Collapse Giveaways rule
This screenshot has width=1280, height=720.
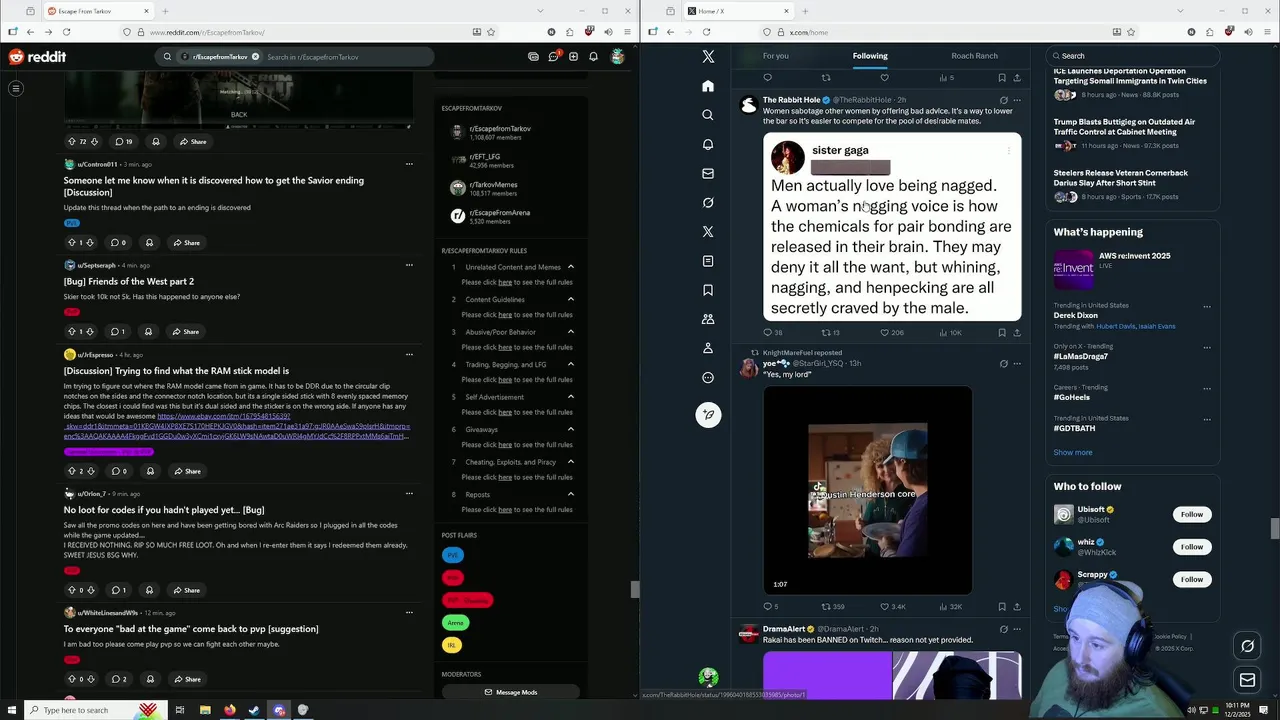[x=571, y=429]
